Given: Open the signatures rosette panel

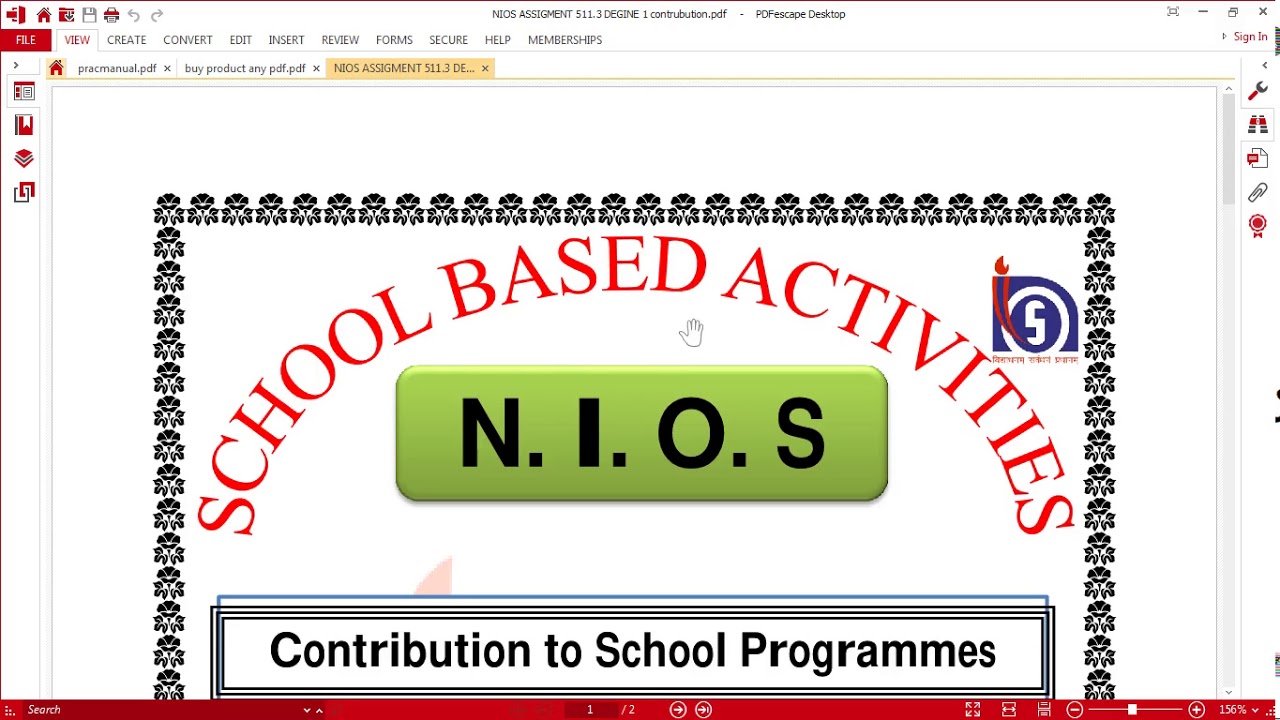Looking at the screenshot, I should point(1258,225).
